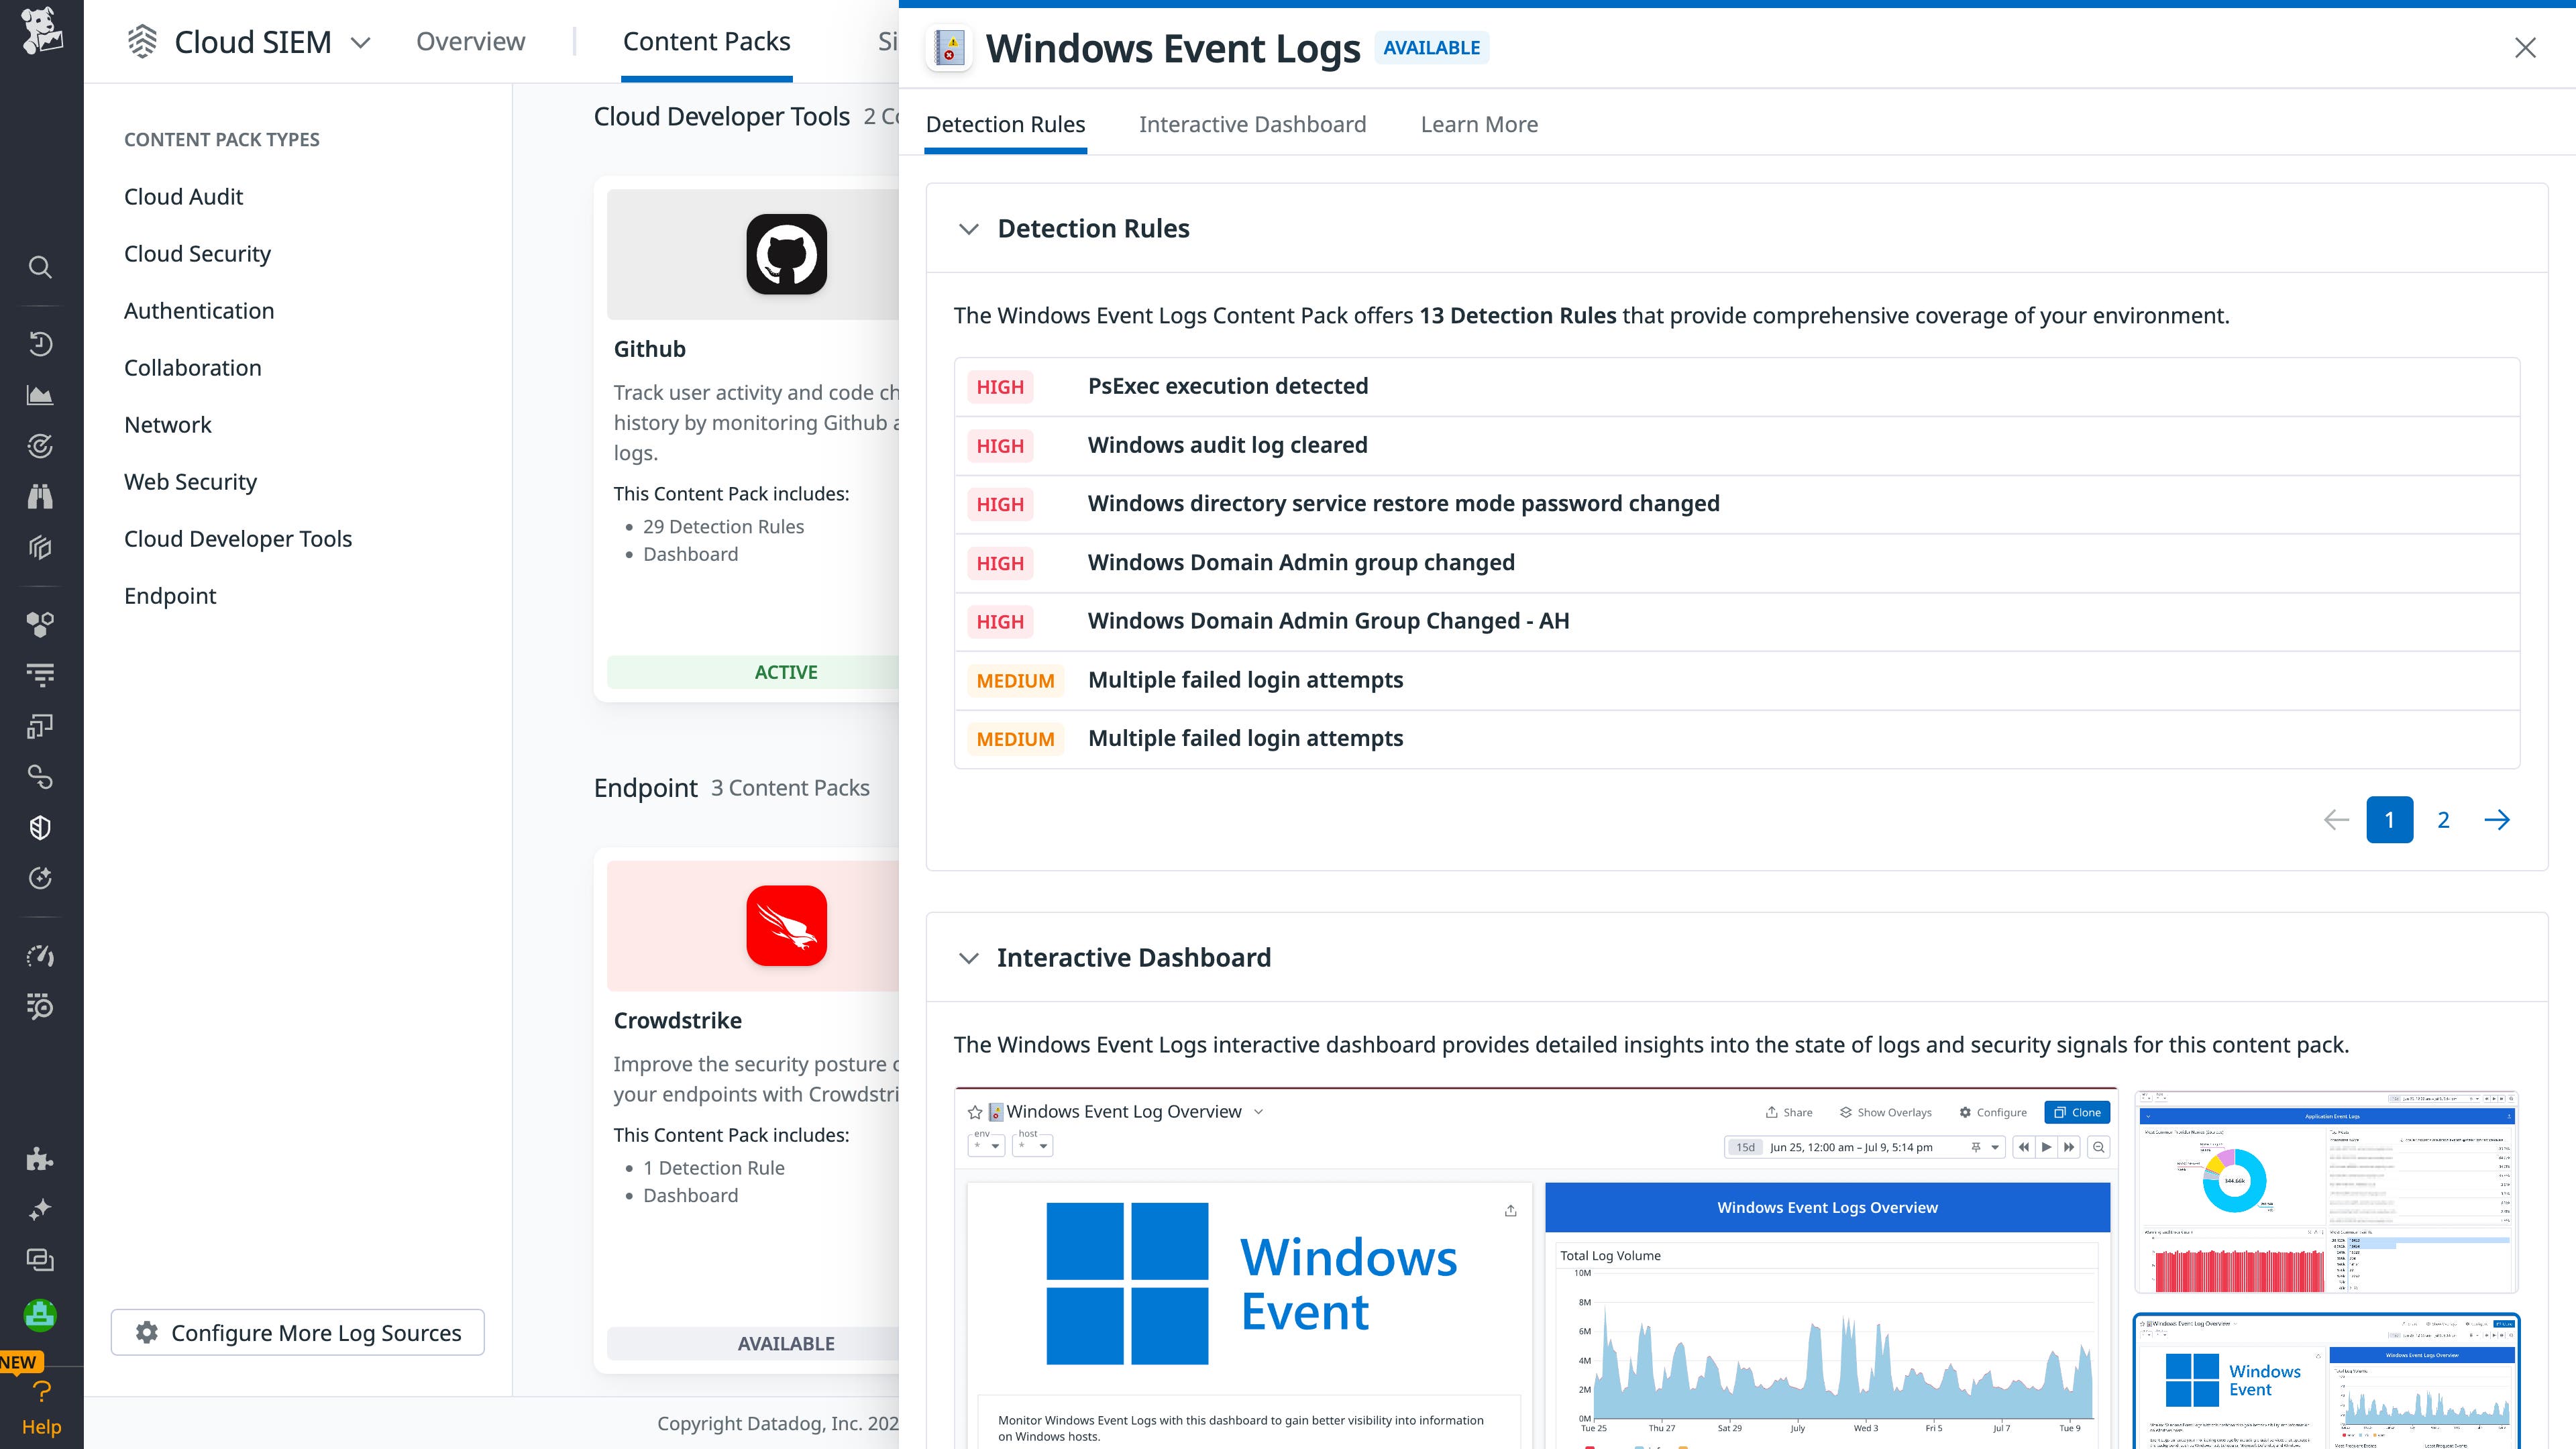The width and height of the screenshot is (2576, 1449).
Task: Click the Configure More Log Sources button
Action: click(x=297, y=1332)
